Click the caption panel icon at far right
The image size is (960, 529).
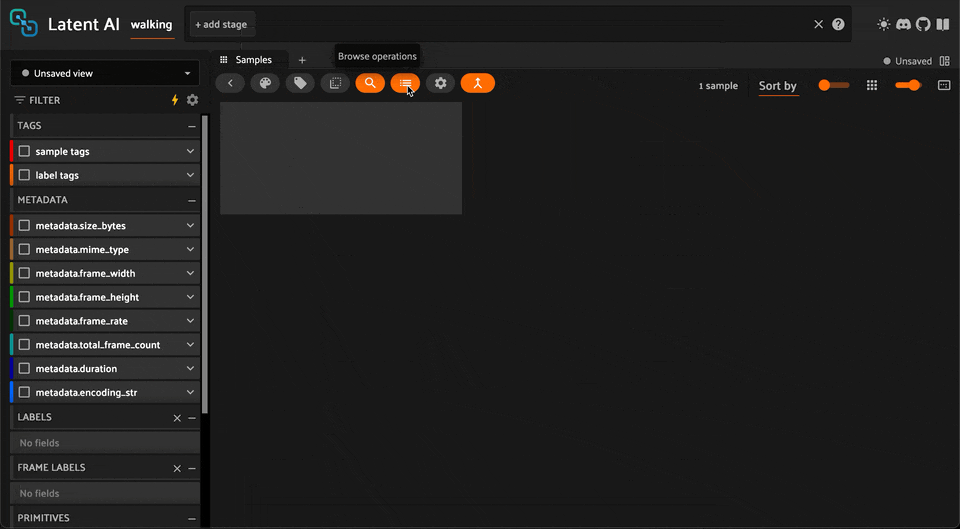[944, 86]
